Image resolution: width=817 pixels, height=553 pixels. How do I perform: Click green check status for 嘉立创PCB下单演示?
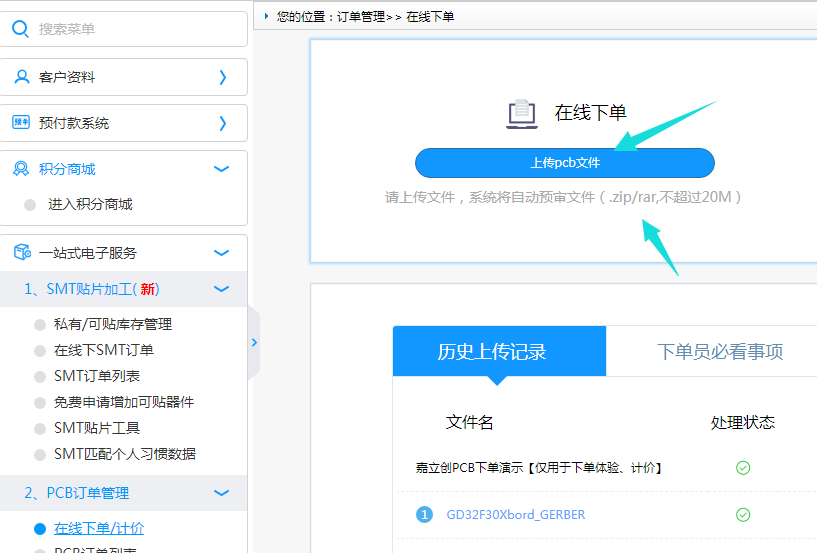tap(742, 468)
